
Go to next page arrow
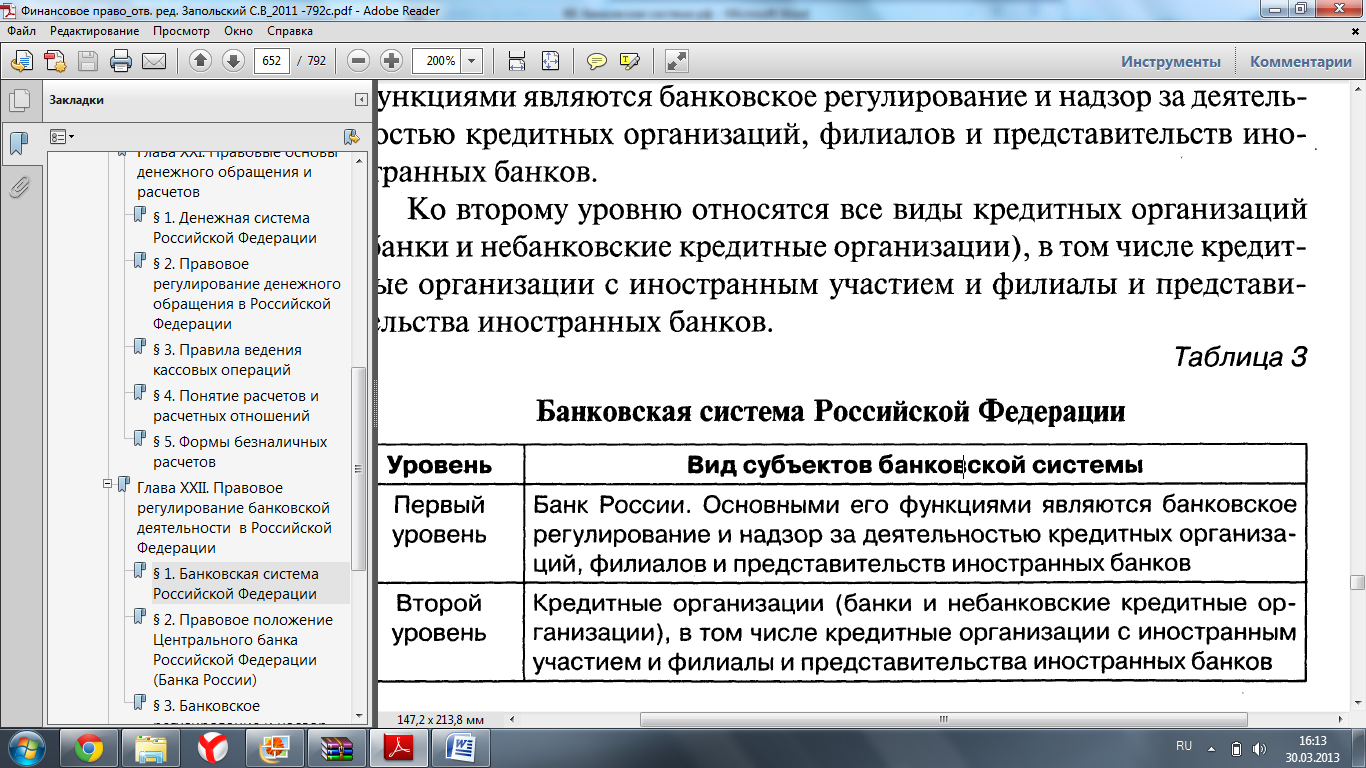pyautogui.click(x=233, y=61)
